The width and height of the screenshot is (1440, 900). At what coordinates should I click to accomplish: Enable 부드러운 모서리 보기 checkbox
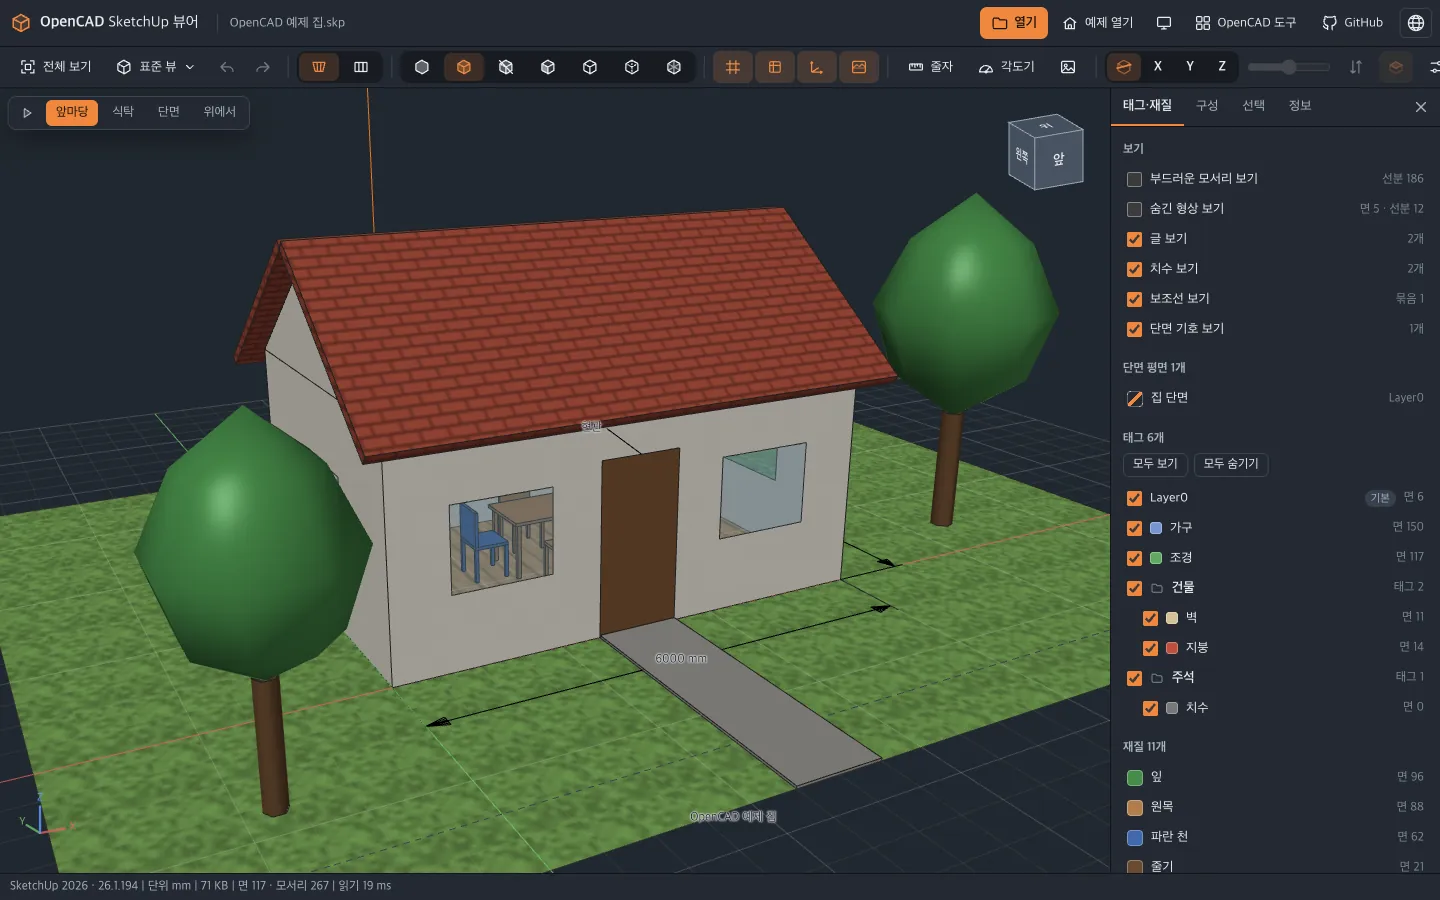(x=1134, y=179)
